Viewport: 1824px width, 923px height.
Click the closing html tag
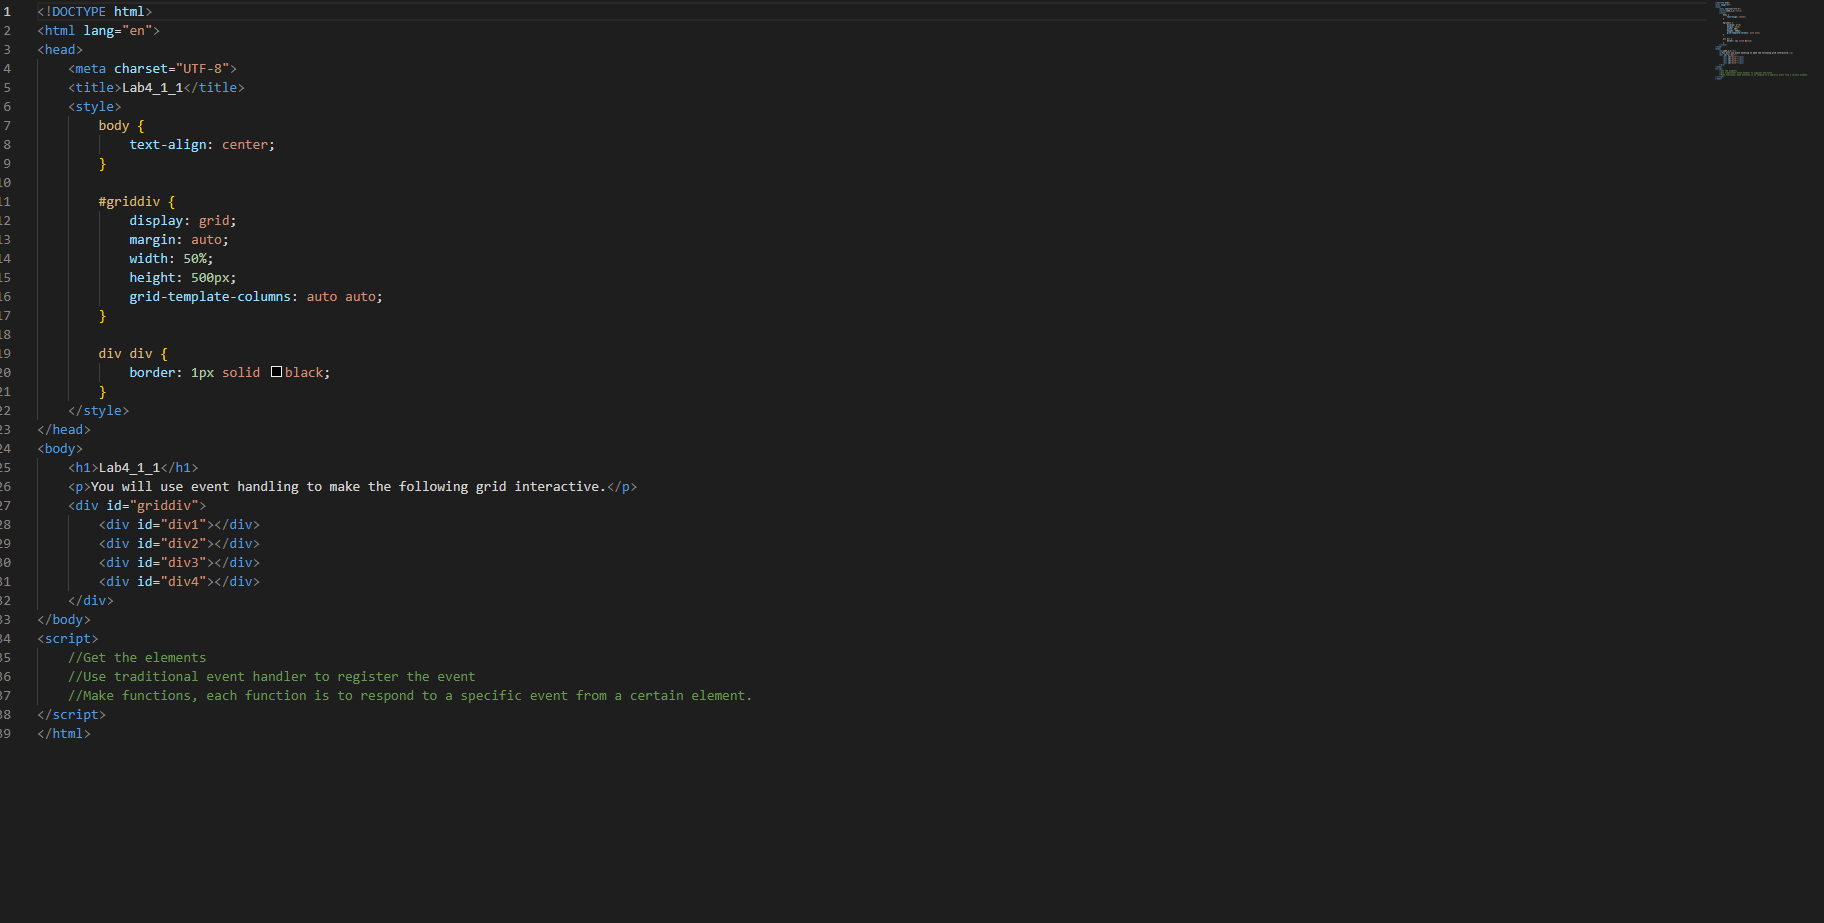[x=64, y=734]
